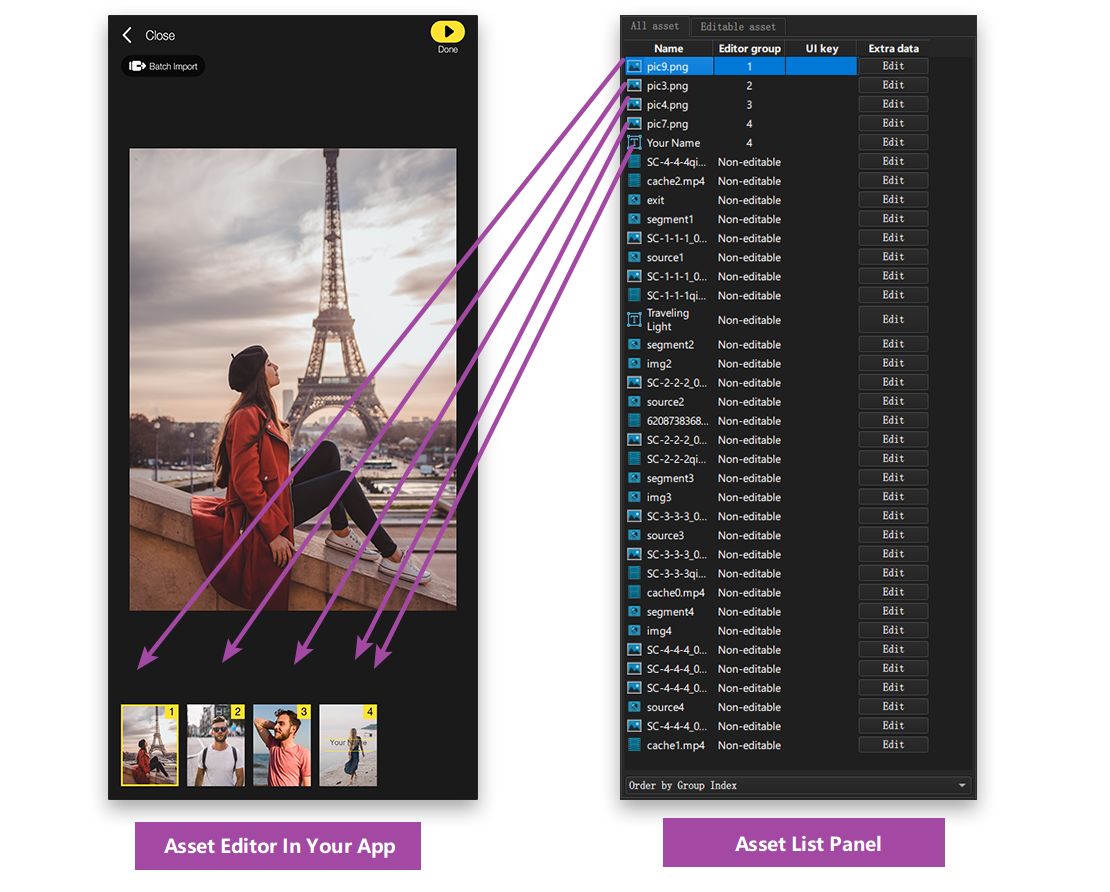Click the Extra data column header

(x=893, y=48)
